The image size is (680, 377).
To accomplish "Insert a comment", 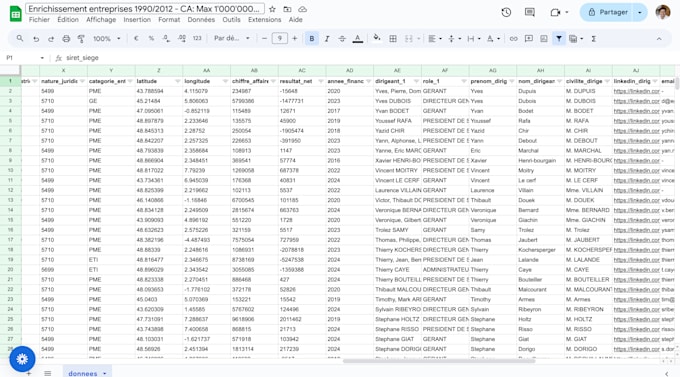I will pos(529,39).
